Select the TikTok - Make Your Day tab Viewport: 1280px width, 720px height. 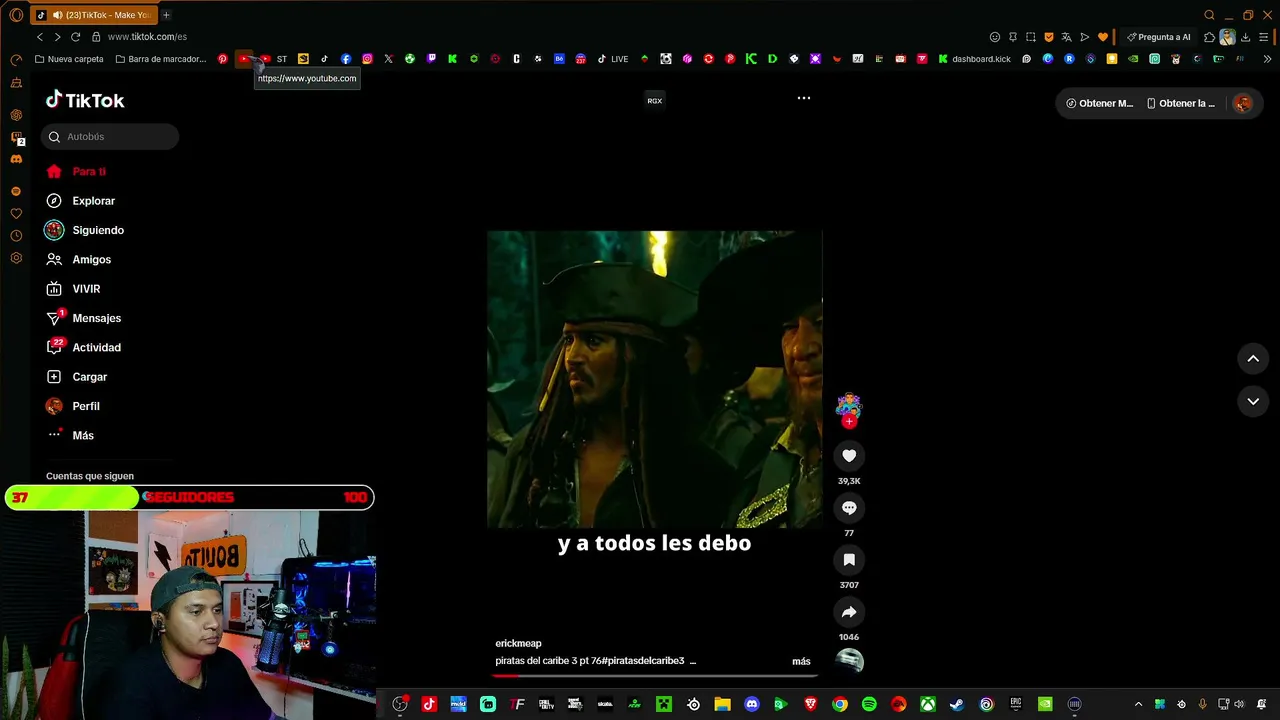93,15
